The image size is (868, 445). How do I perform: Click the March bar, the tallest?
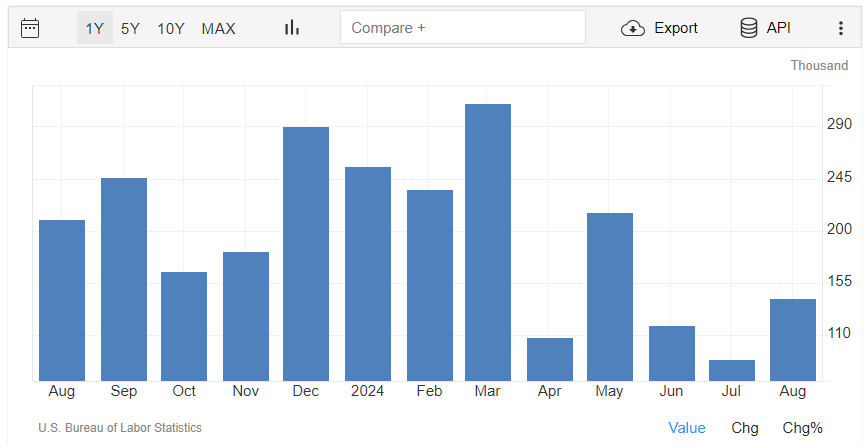coord(488,242)
